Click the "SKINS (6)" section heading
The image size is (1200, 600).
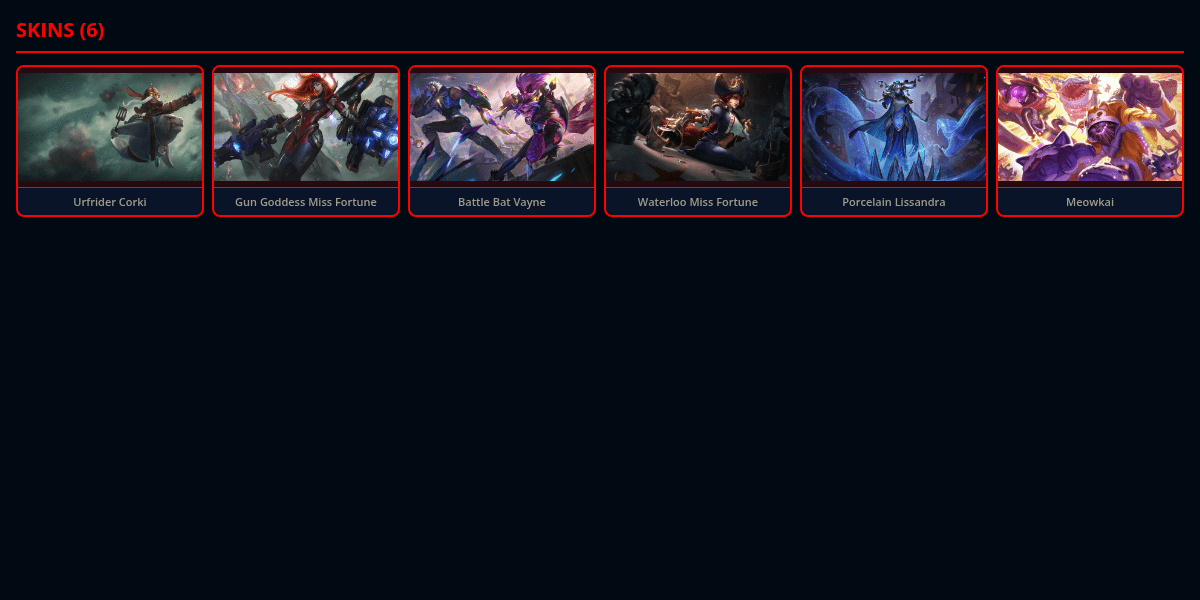click(x=60, y=30)
